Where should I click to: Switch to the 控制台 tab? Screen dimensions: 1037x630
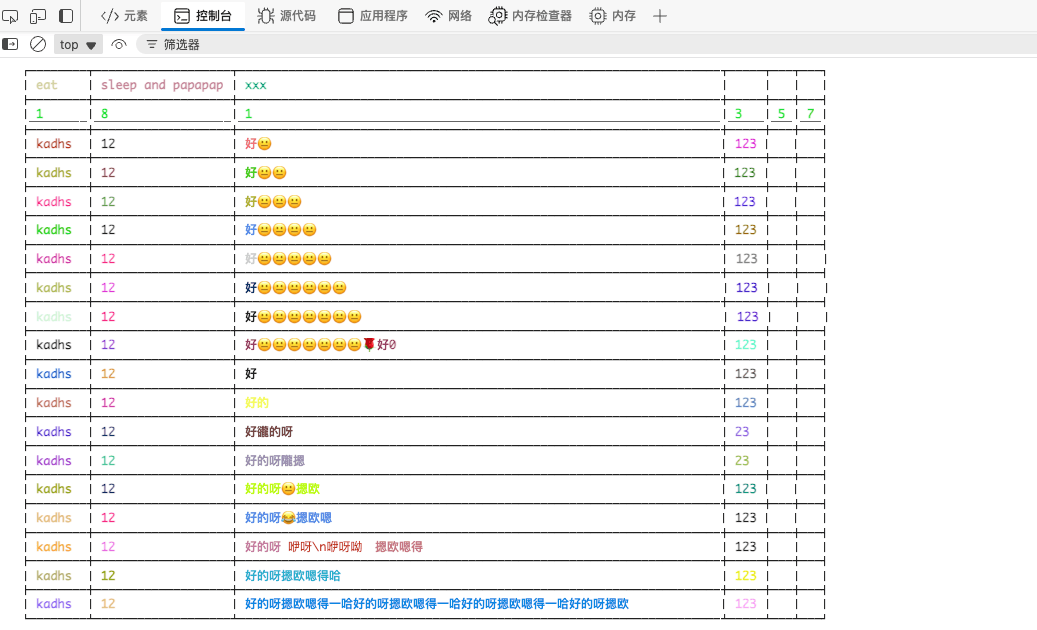[x=203, y=16]
